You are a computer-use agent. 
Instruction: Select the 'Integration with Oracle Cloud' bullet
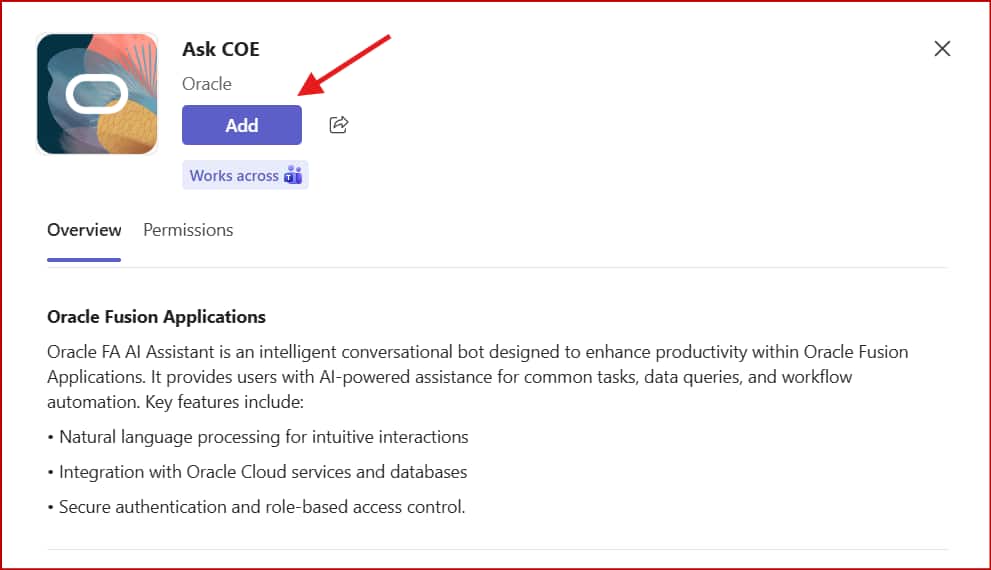(262, 472)
